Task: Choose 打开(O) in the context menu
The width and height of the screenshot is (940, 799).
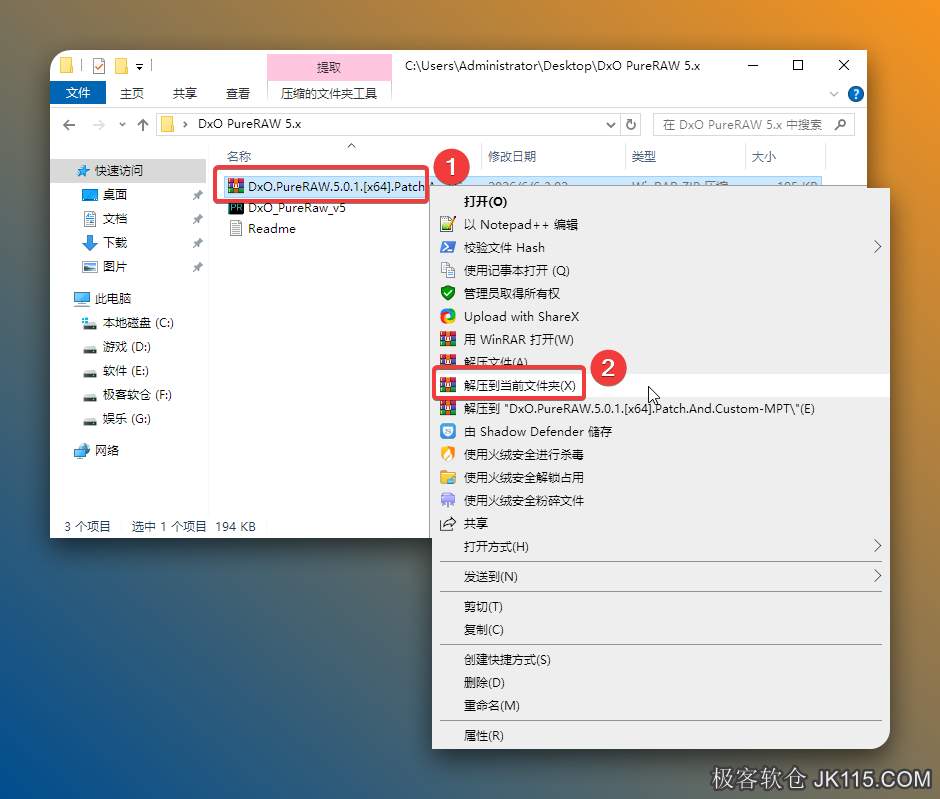Action: coord(661,201)
